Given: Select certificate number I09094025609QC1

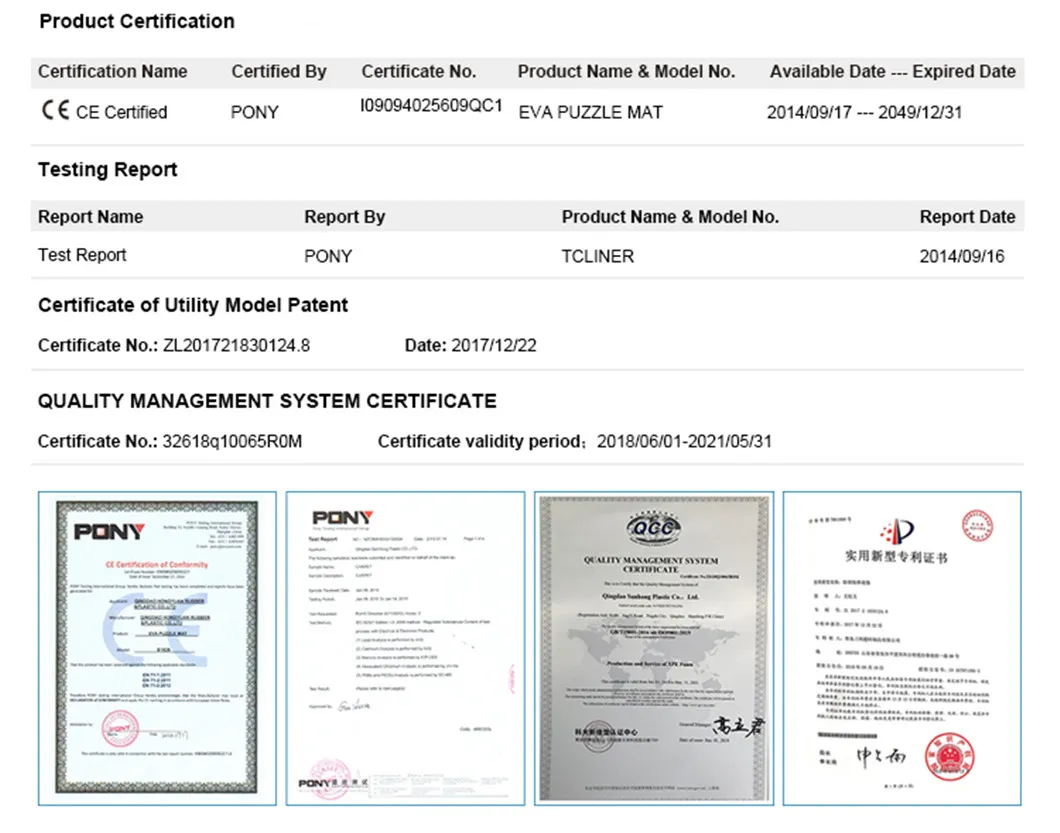Looking at the screenshot, I should pos(431,106).
